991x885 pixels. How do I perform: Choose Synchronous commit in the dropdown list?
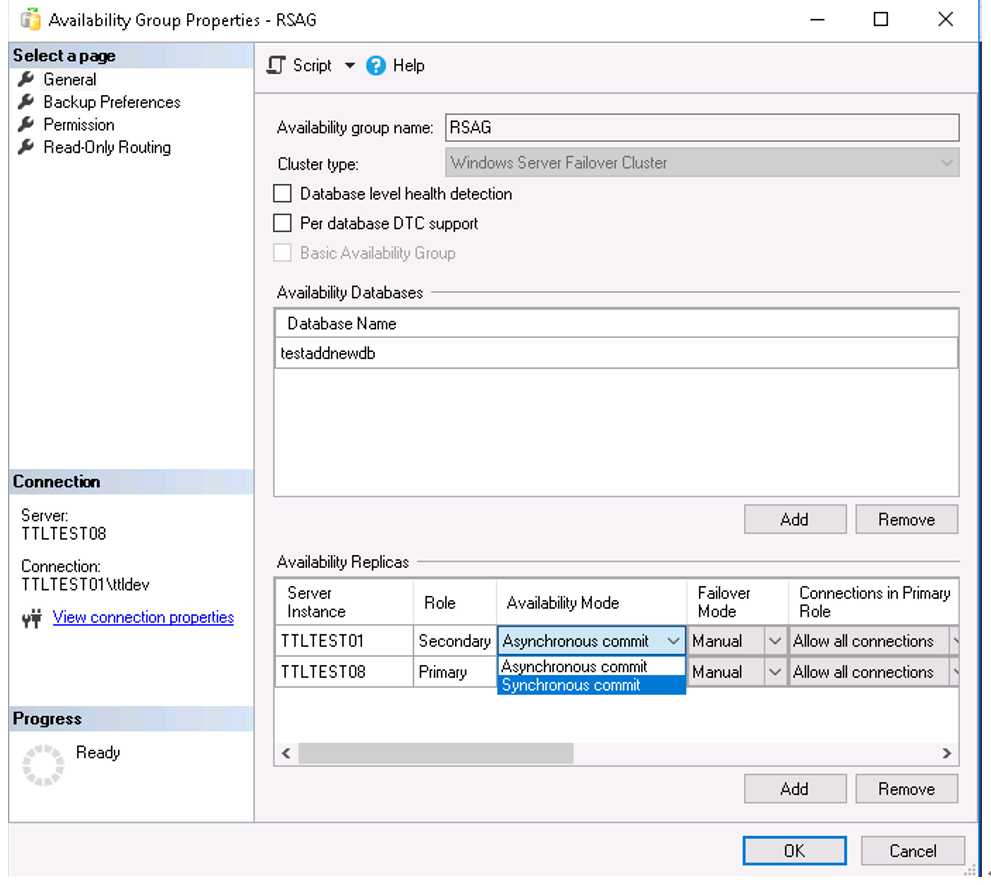[x=592, y=685]
